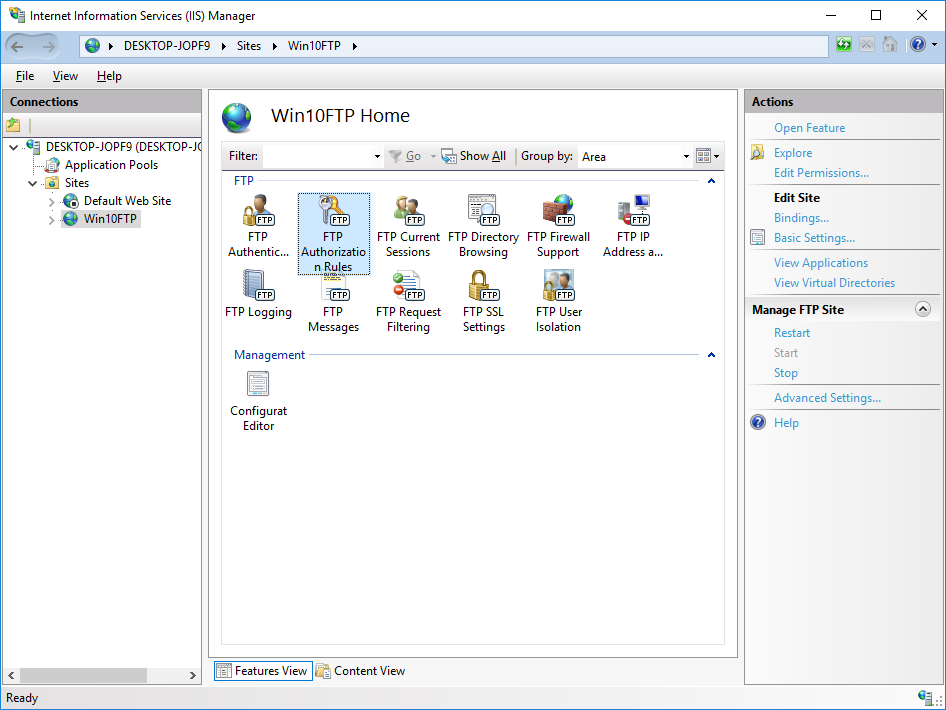
Task: Open FTP User Isolation icon
Action: 558,301
